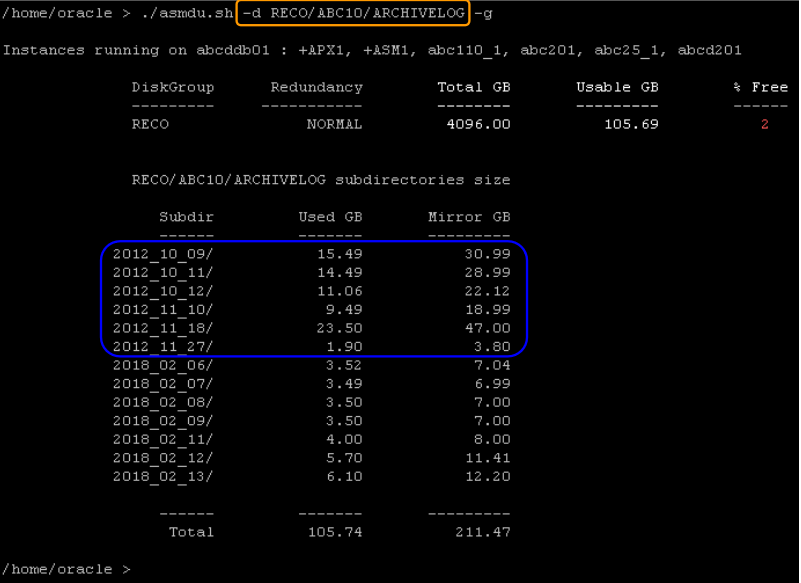The width and height of the screenshot is (801, 583).
Task: Click the 211.47 total mirror value
Action: click(x=483, y=532)
